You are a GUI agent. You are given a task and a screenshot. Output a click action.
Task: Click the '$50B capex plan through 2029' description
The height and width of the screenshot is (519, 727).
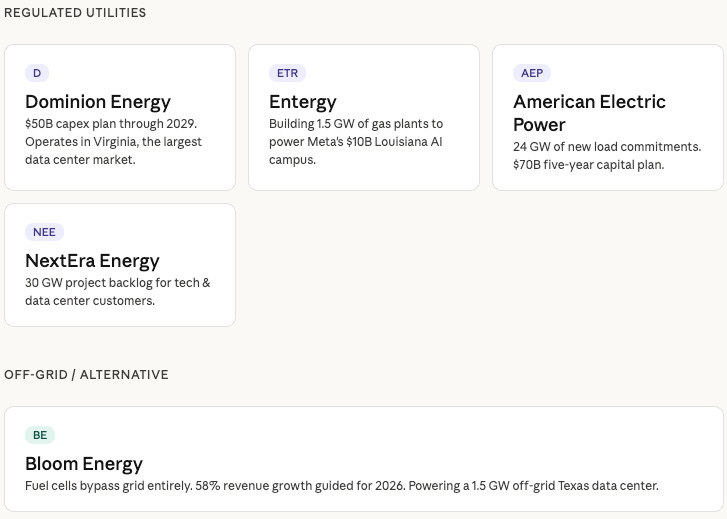point(114,142)
